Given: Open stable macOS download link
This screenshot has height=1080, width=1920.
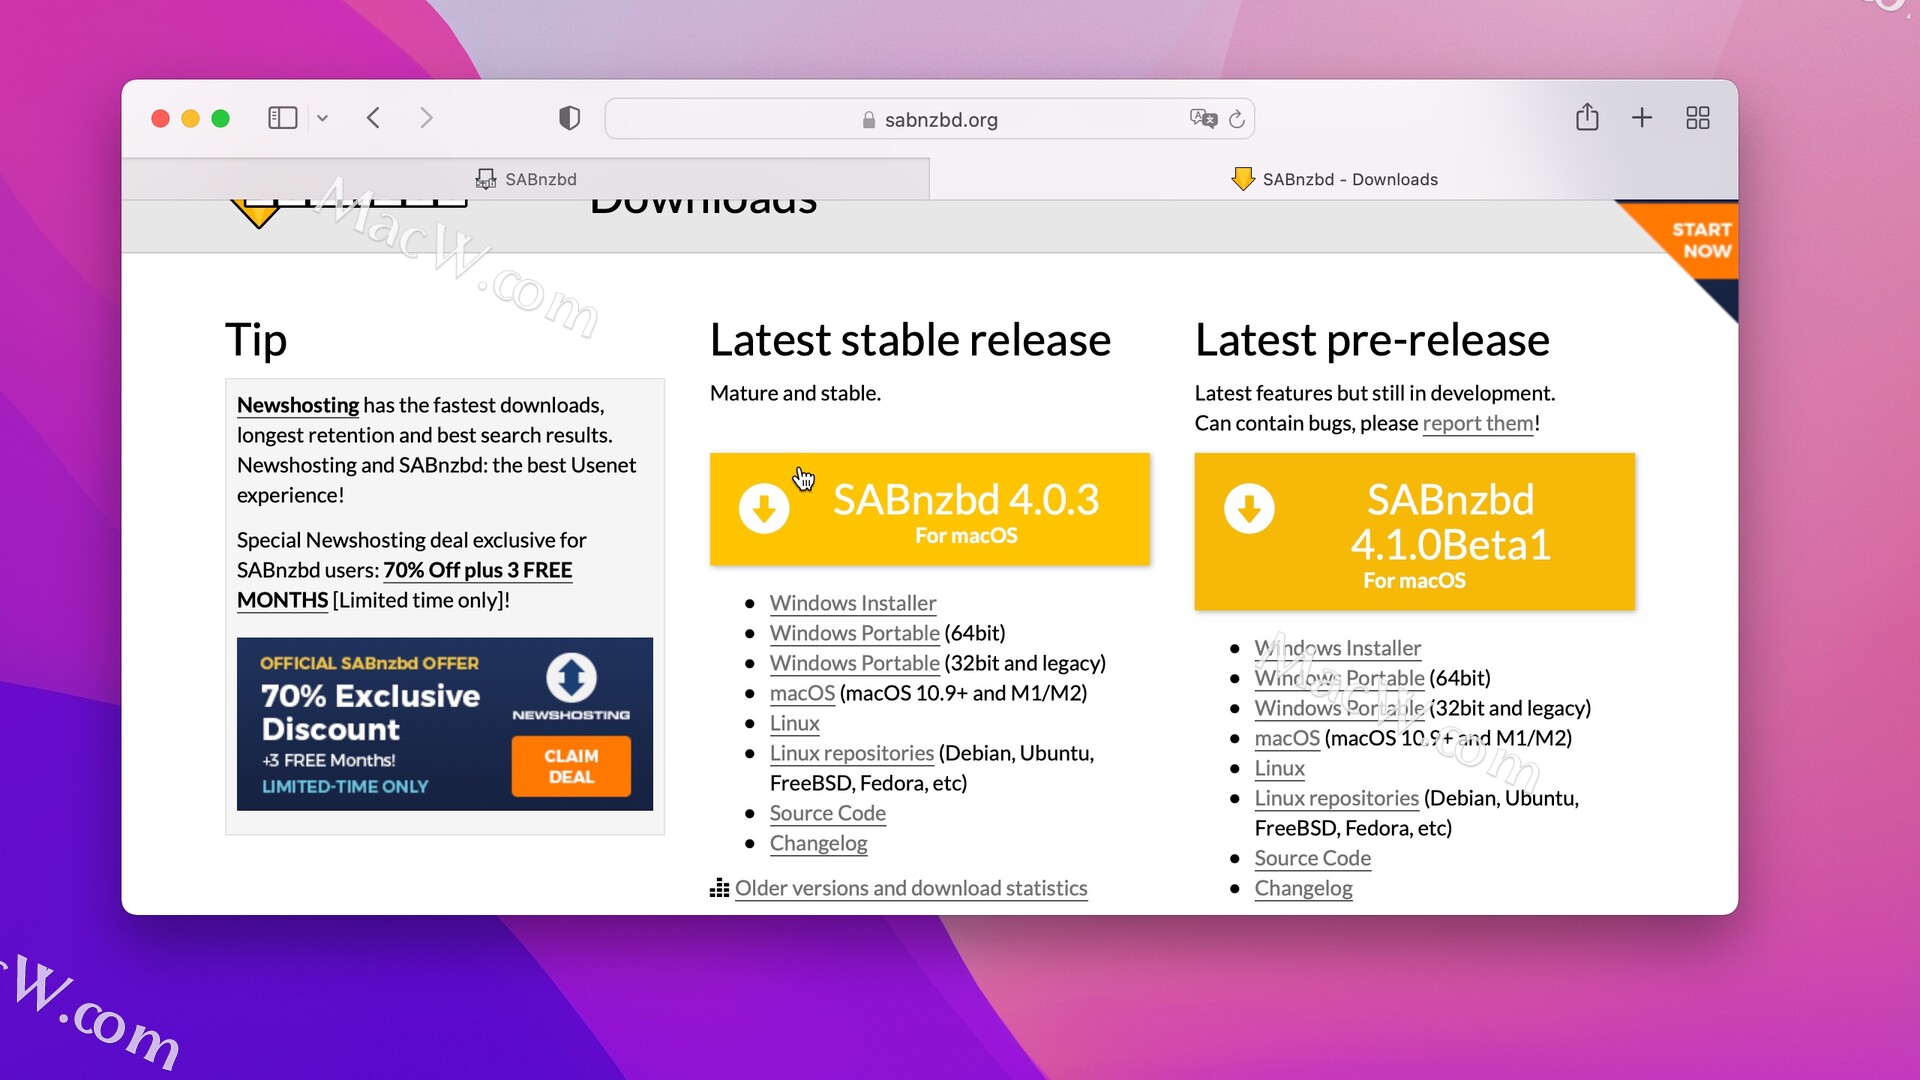Looking at the screenshot, I should (802, 693).
